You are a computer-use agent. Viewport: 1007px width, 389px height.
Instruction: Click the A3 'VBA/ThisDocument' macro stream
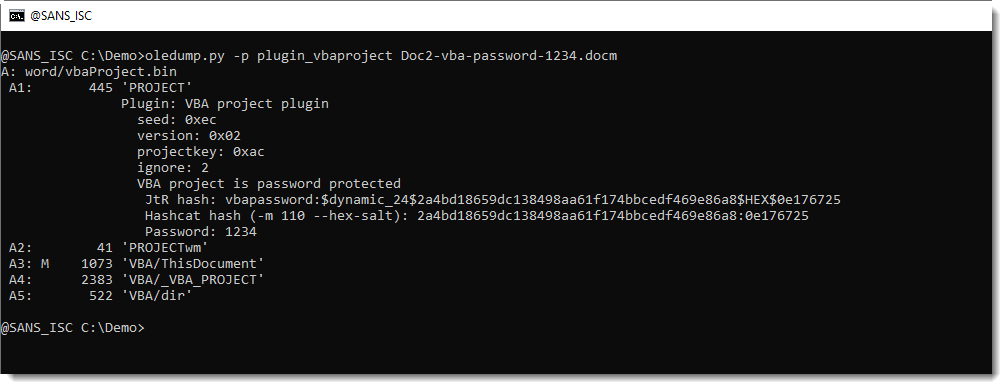coord(137,264)
